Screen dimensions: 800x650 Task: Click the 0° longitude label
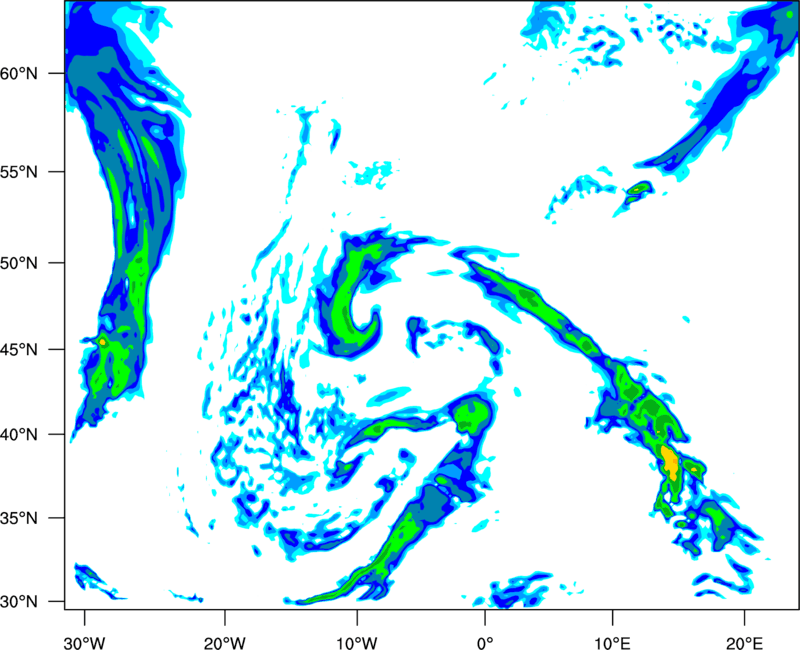click(x=485, y=643)
